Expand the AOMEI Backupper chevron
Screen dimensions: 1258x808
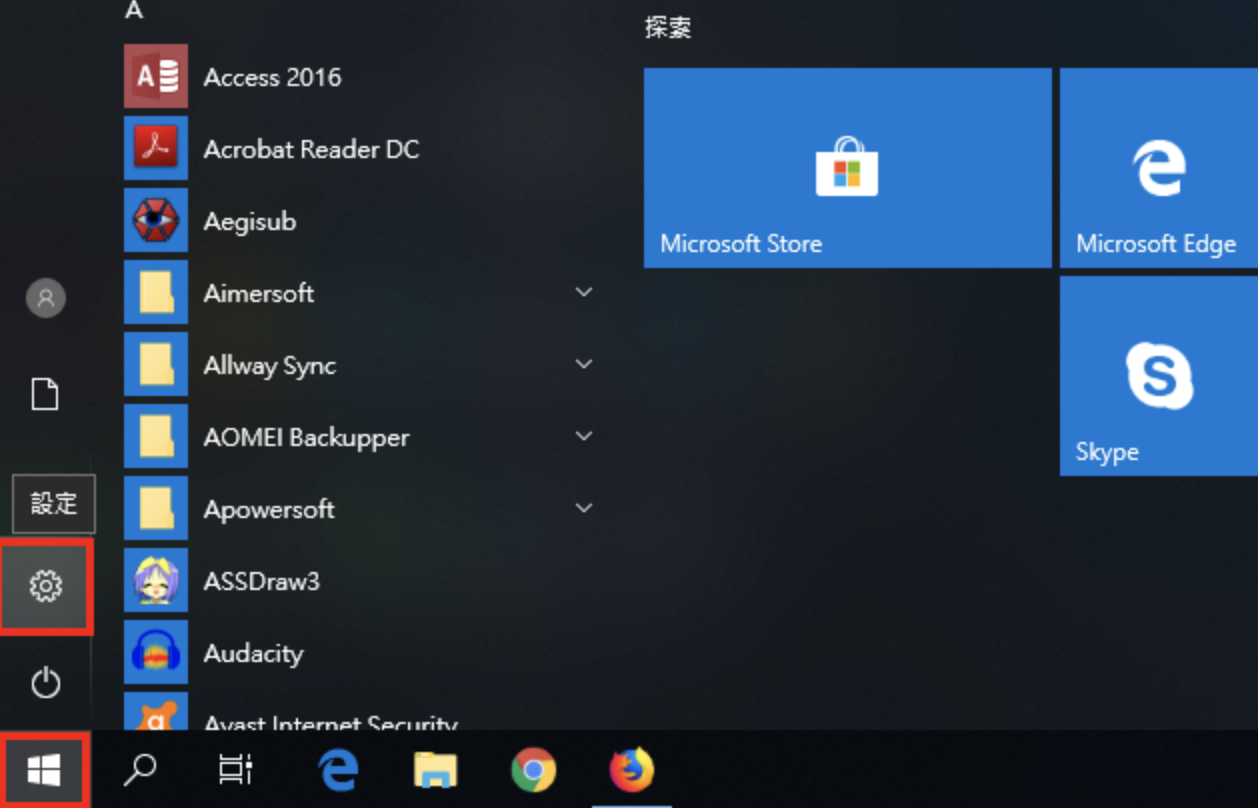(584, 436)
